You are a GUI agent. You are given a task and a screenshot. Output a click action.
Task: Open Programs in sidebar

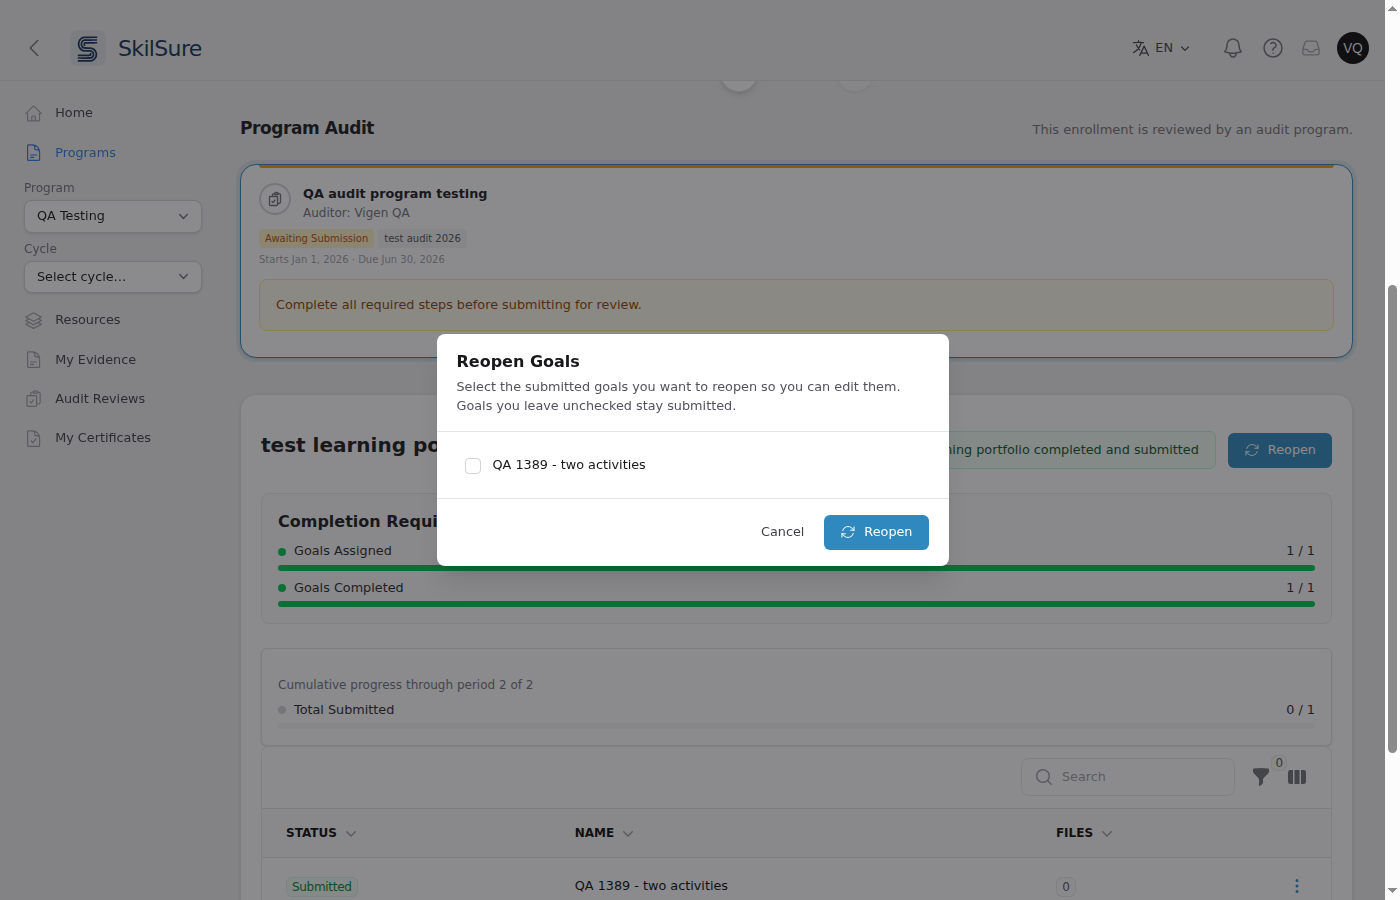85,153
